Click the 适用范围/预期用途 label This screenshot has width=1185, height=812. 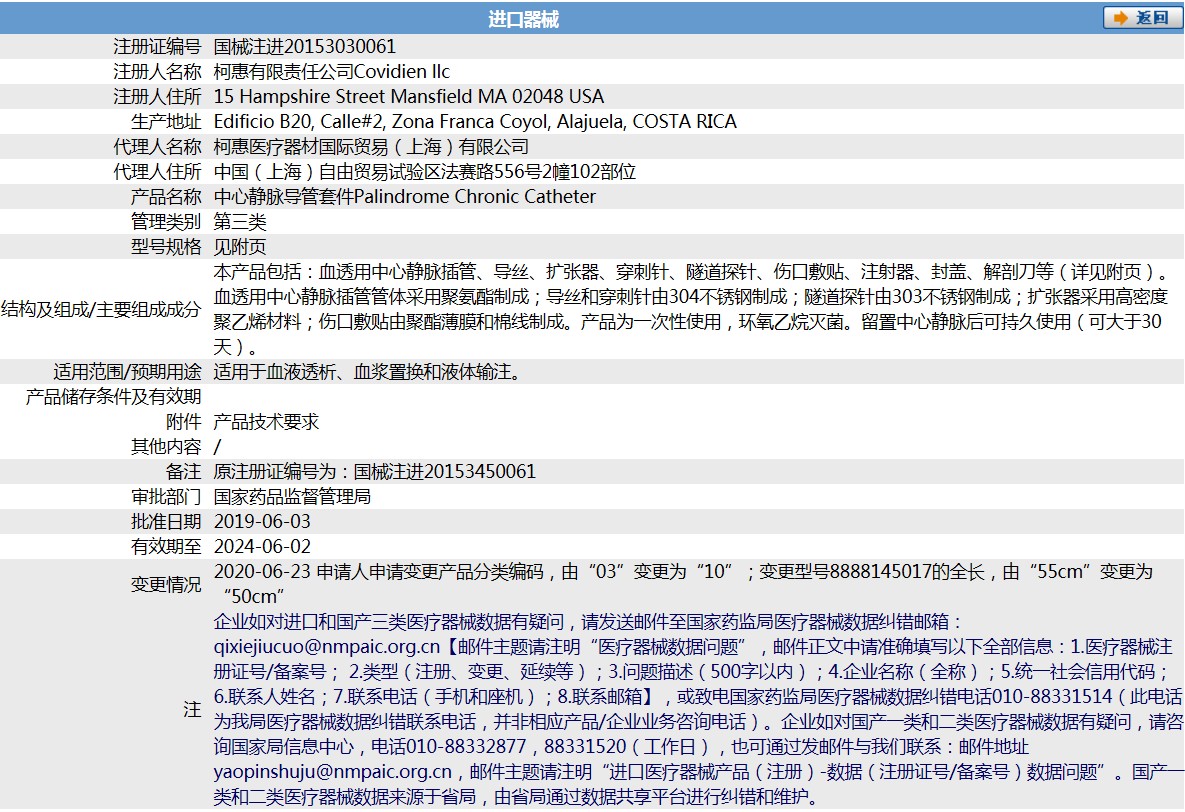point(127,372)
